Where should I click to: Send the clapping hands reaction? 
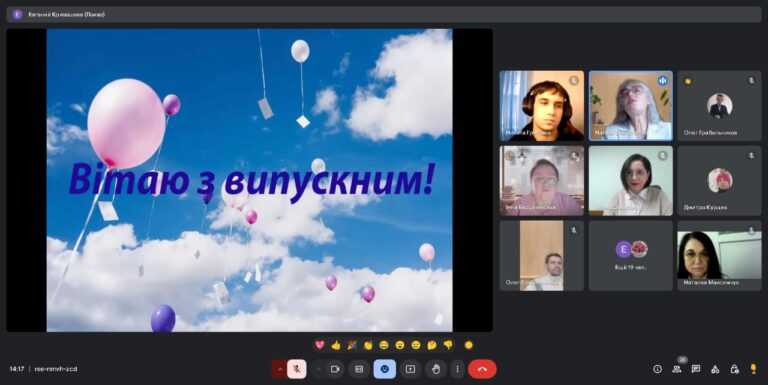368,345
